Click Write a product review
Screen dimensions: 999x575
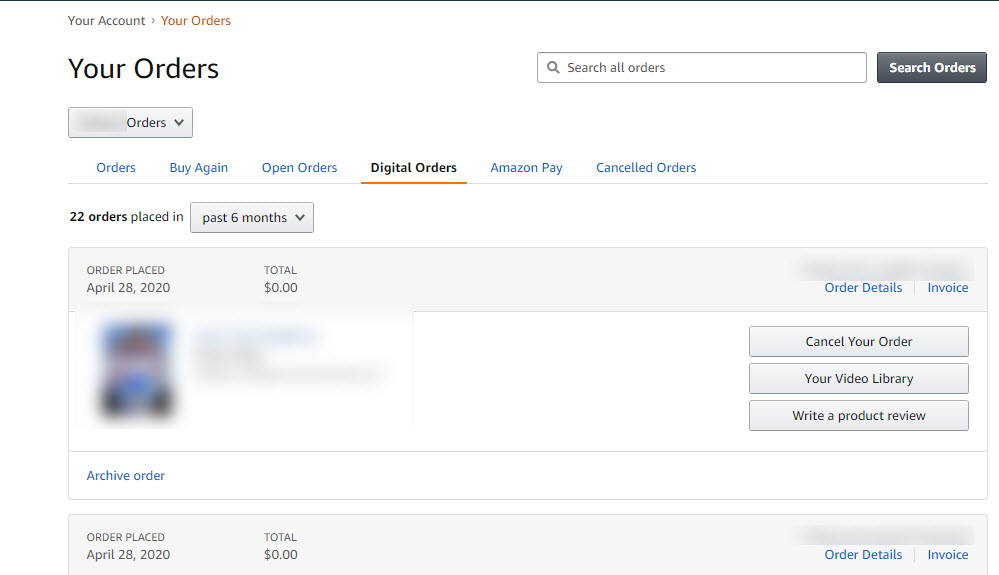858,416
